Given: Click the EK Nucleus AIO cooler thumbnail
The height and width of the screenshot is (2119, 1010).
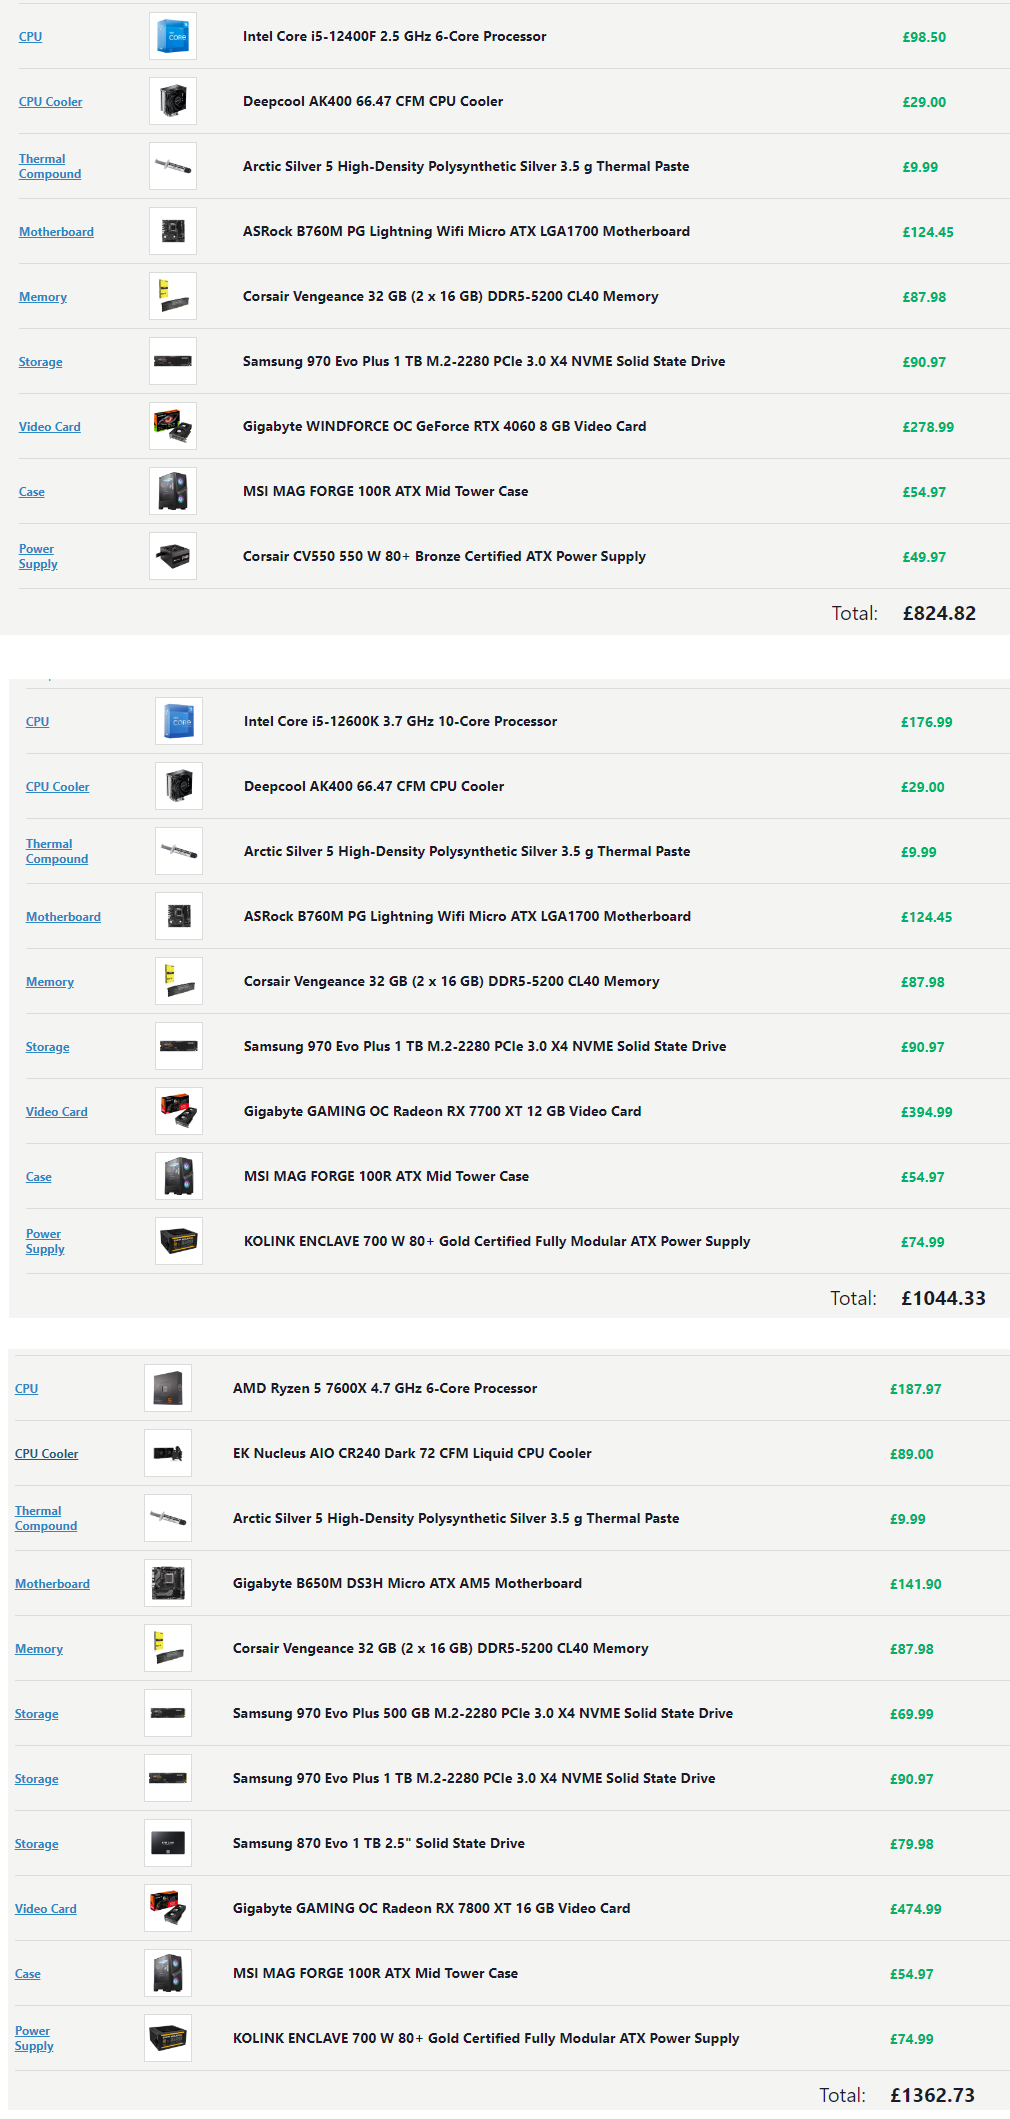Looking at the screenshot, I should click(x=168, y=1453).
